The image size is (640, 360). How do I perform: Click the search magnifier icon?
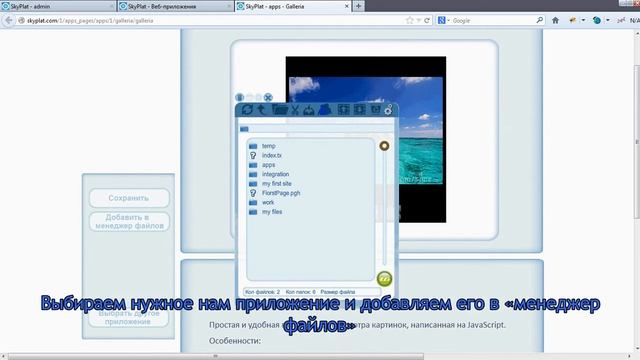click(x=540, y=20)
